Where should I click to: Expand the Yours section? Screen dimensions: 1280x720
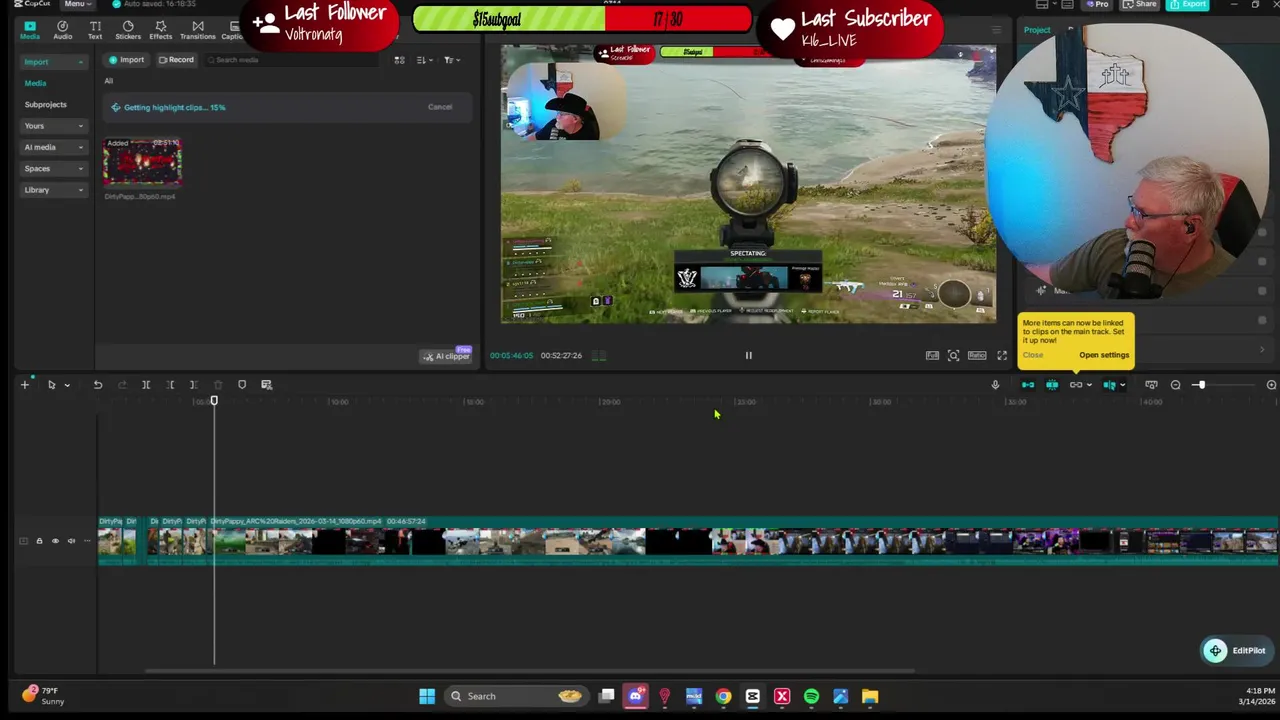pyautogui.click(x=54, y=126)
